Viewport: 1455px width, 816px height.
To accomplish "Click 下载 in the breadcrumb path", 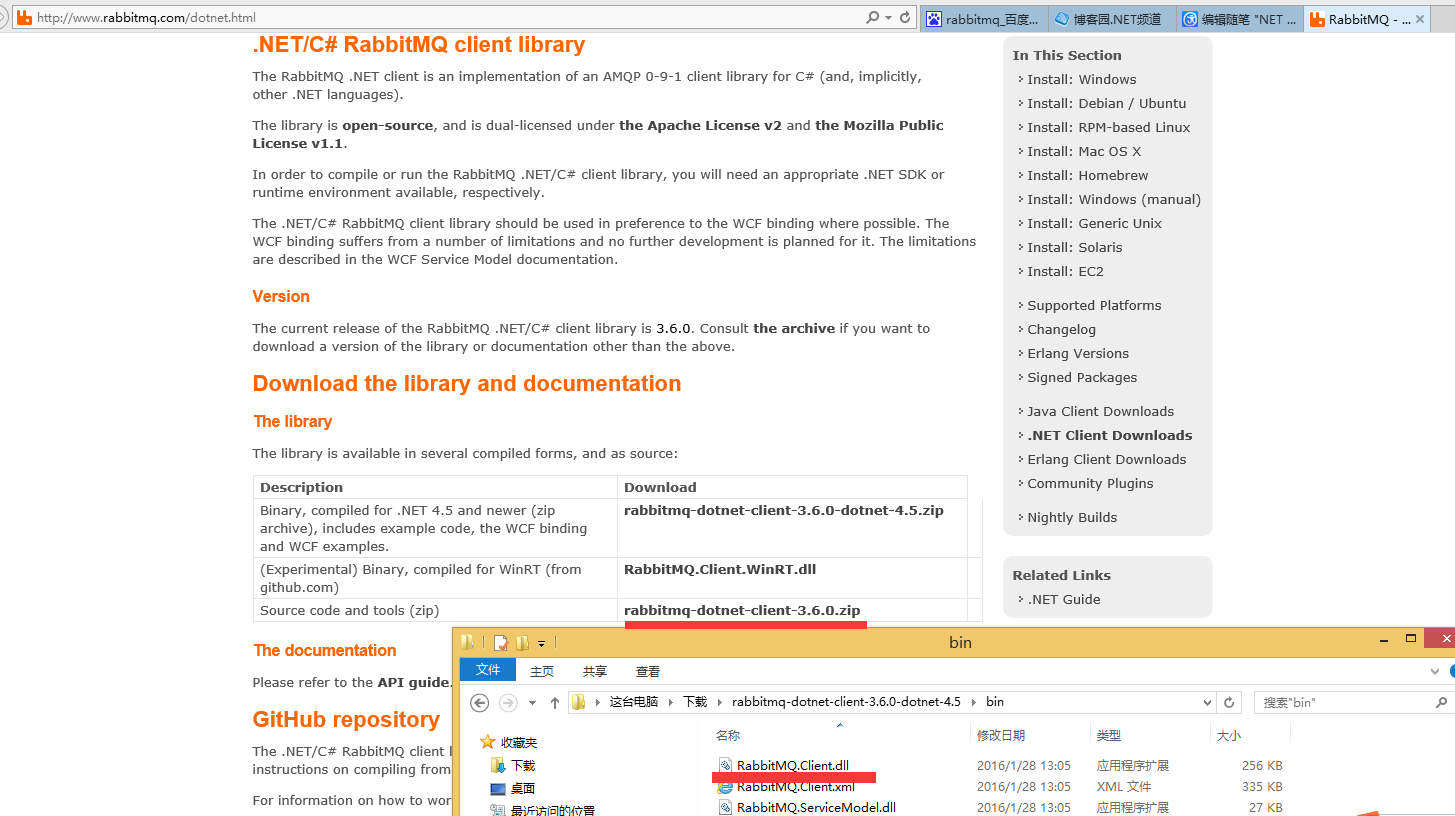I will [x=695, y=702].
